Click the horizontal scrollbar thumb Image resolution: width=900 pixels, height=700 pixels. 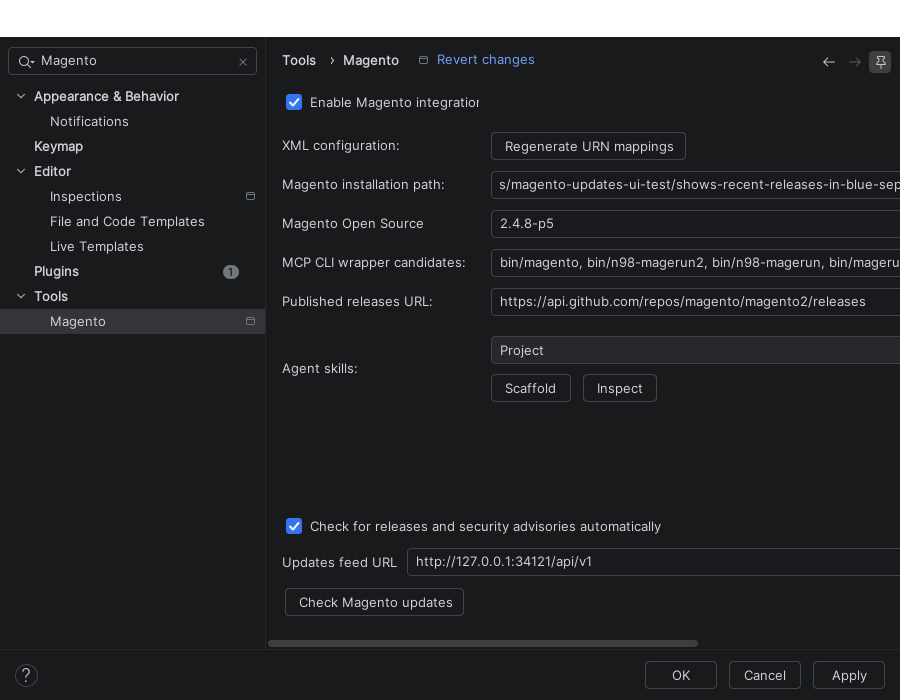483,643
